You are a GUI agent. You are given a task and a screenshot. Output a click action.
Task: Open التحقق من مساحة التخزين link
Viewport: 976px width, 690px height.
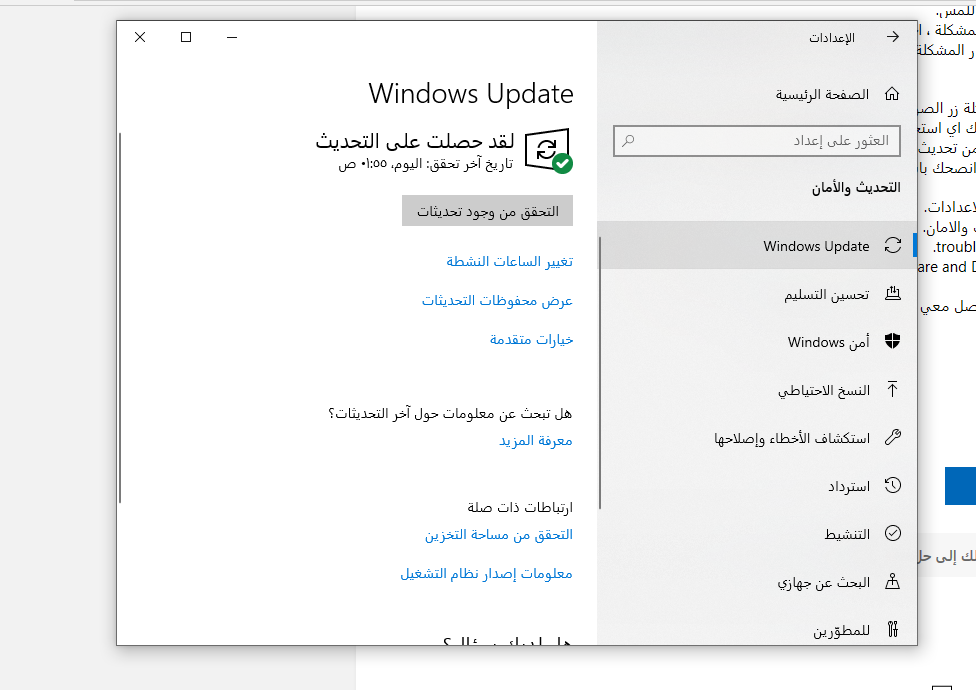pyautogui.click(x=499, y=534)
